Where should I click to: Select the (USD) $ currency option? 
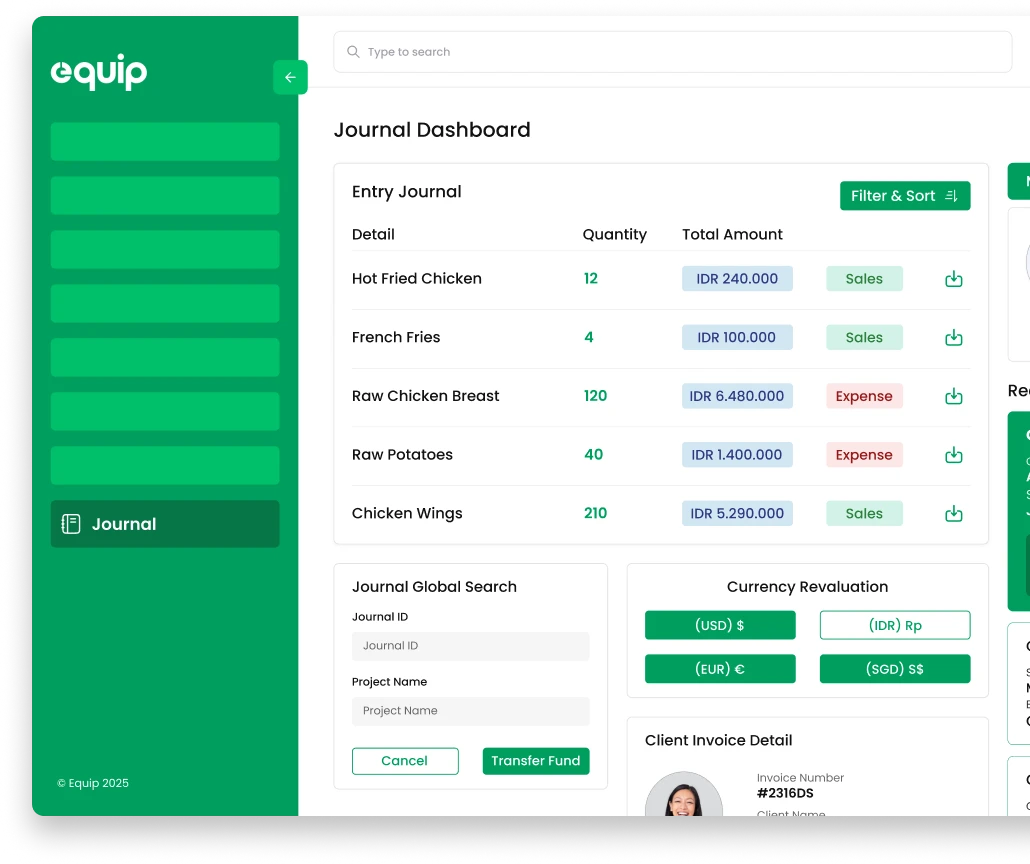720,625
